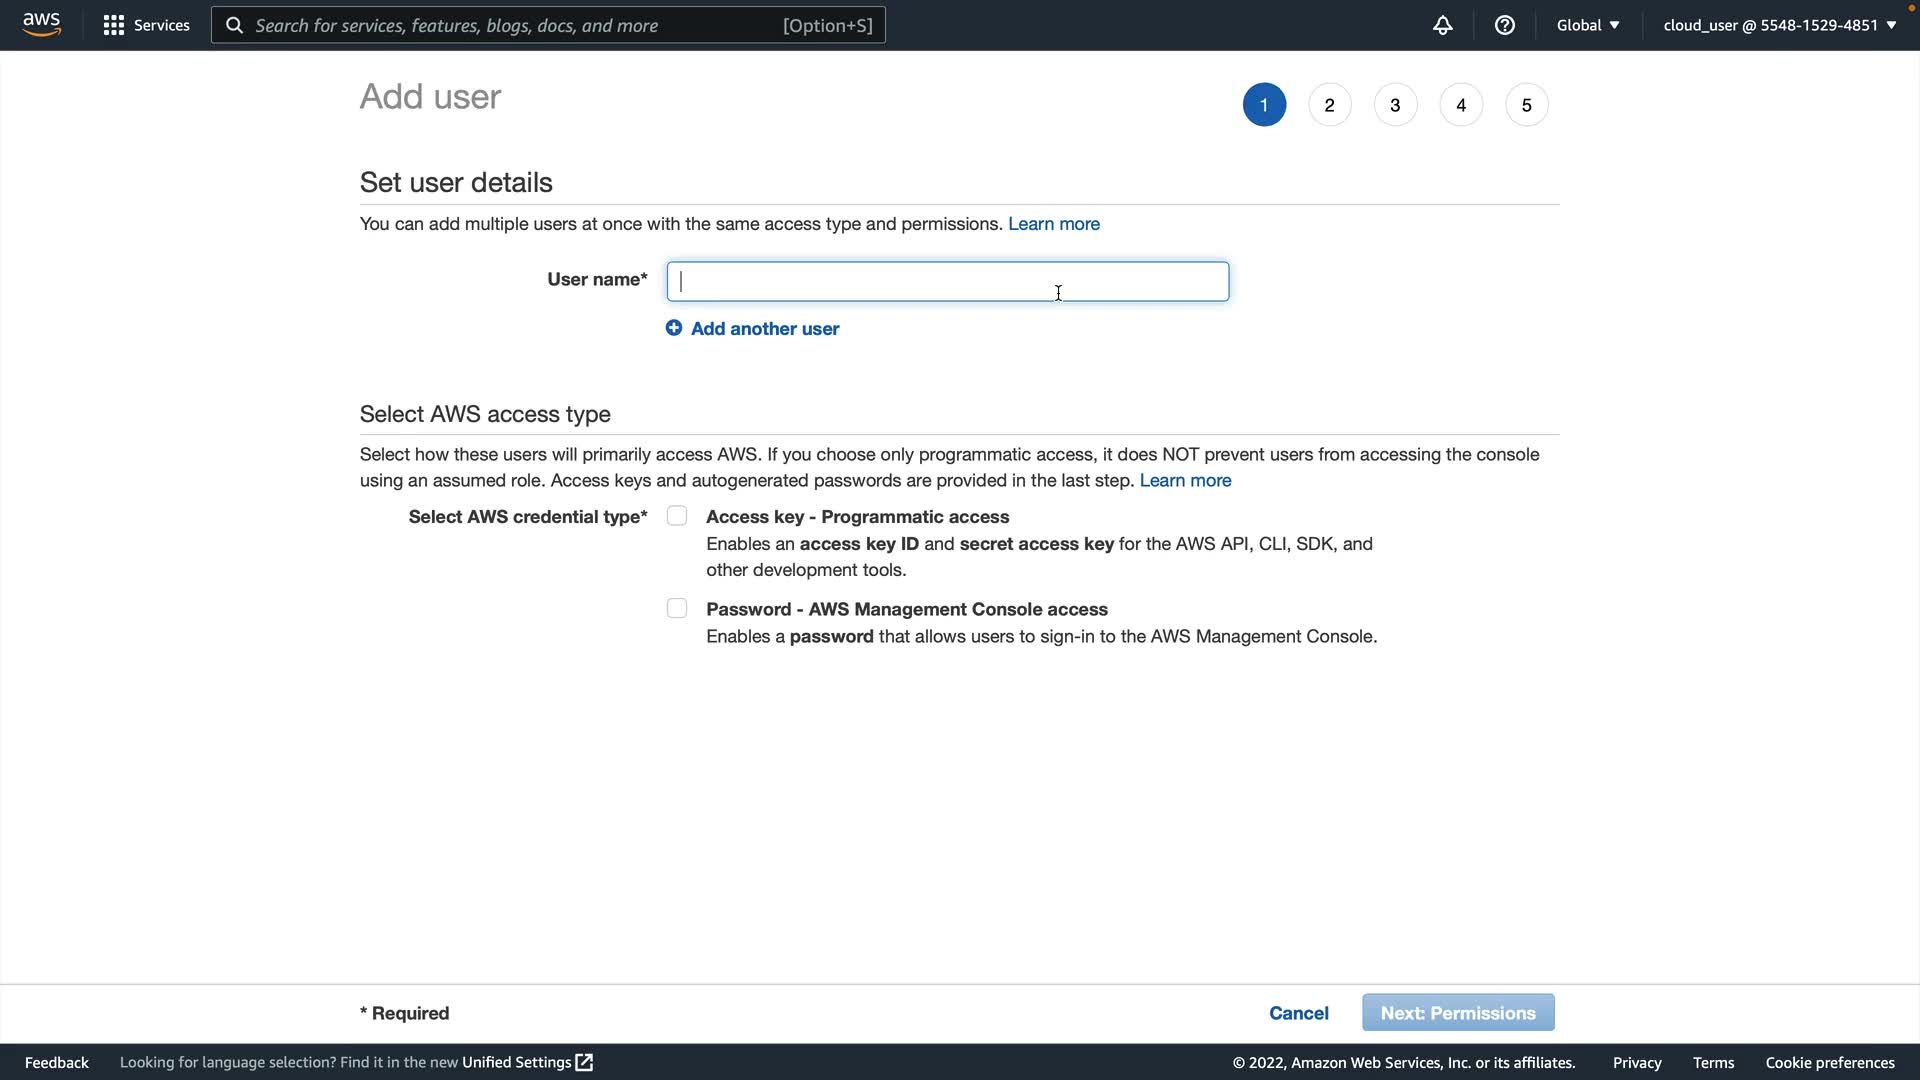The height and width of the screenshot is (1080, 1920).
Task: Go to step 4 in the wizard
Action: pos(1461,105)
